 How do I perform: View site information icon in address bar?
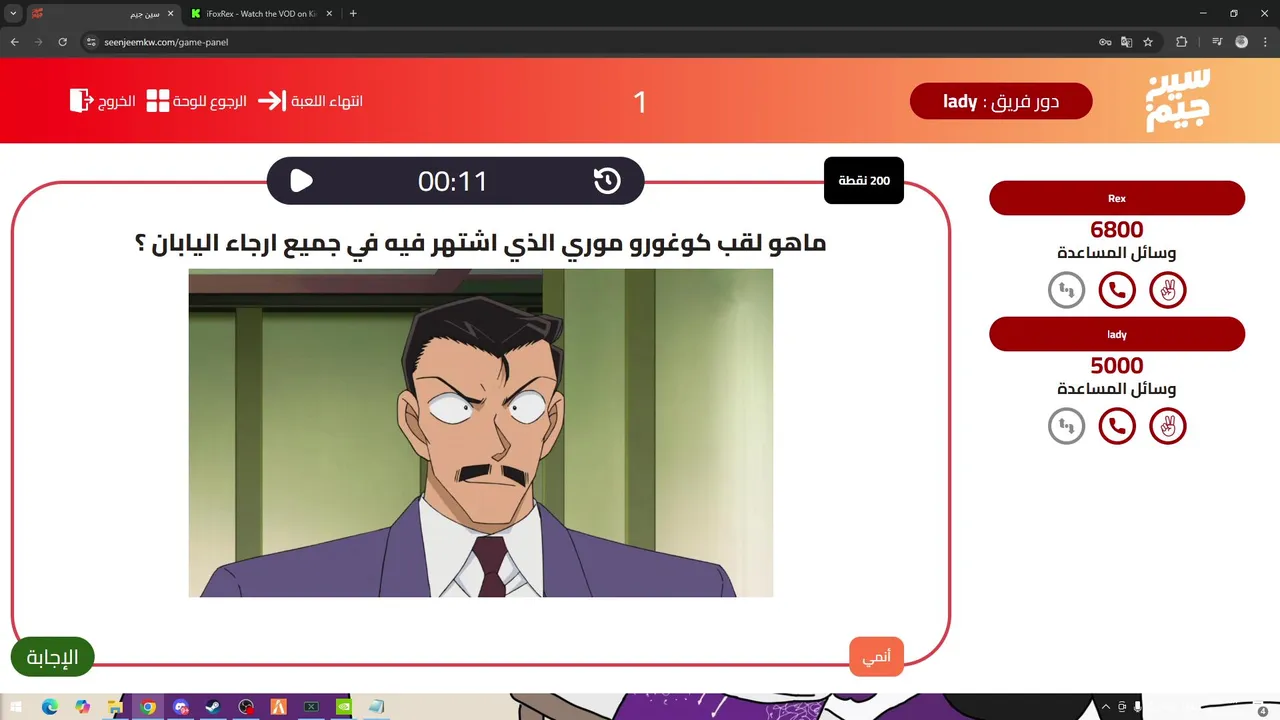tap(91, 42)
